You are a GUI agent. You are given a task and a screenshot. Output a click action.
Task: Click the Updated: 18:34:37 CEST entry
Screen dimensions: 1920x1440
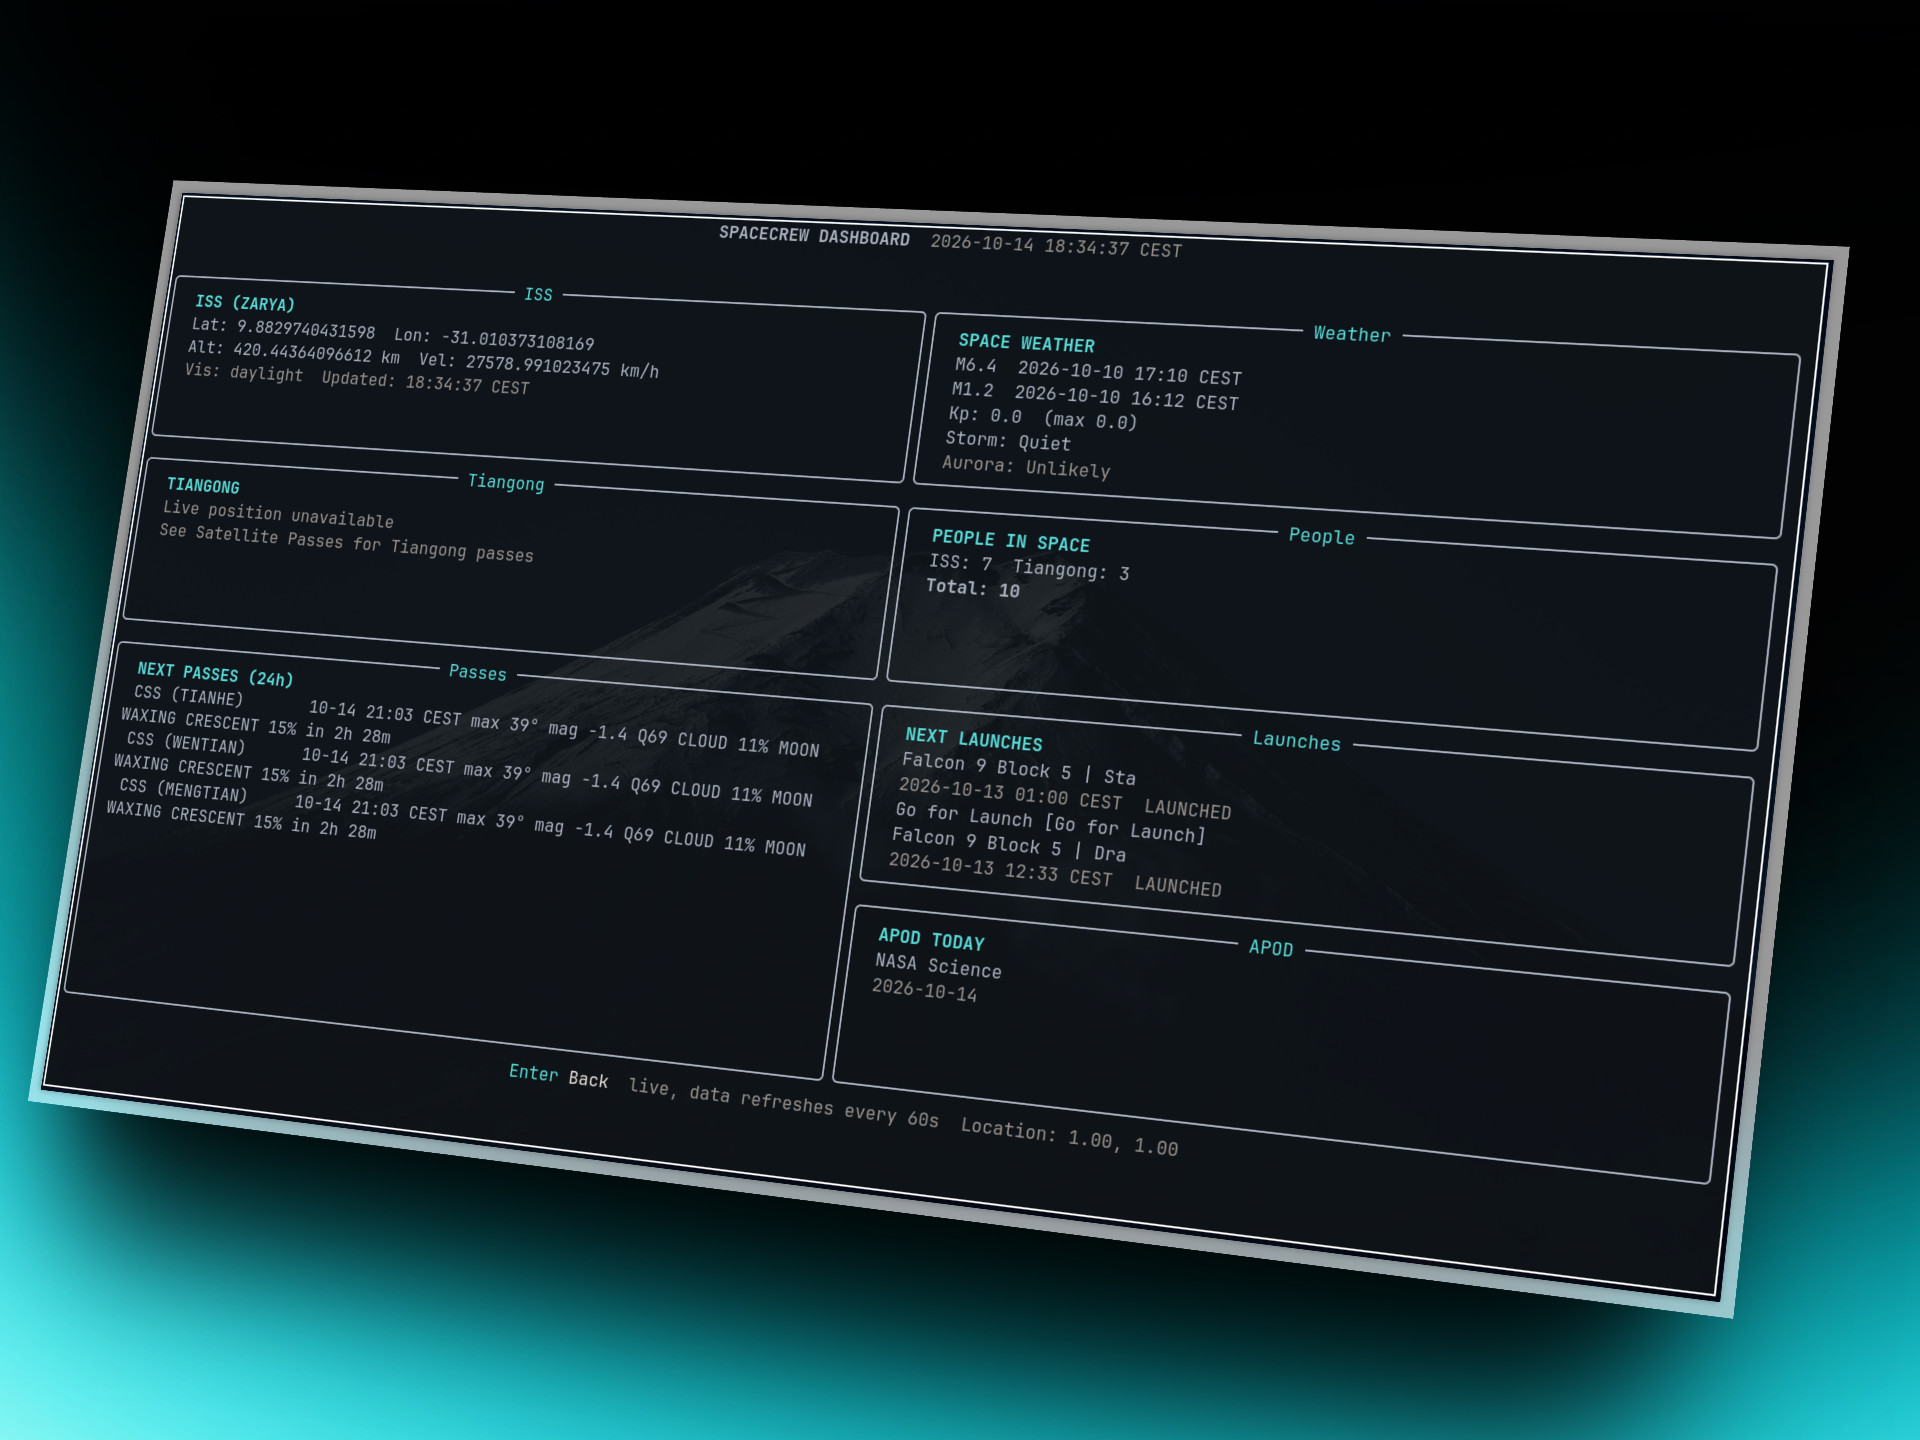[425, 383]
